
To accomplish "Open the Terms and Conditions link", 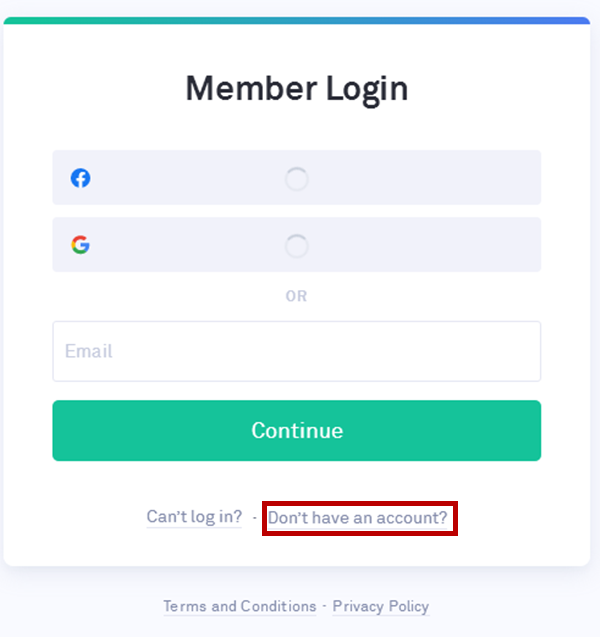I will [239, 606].
